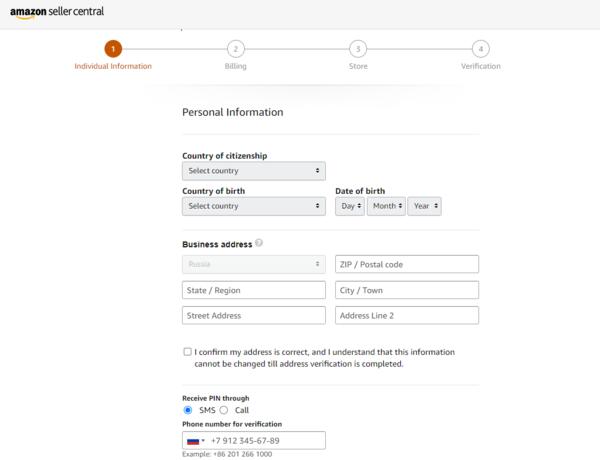Click the Business address help icon

point(259,243)
